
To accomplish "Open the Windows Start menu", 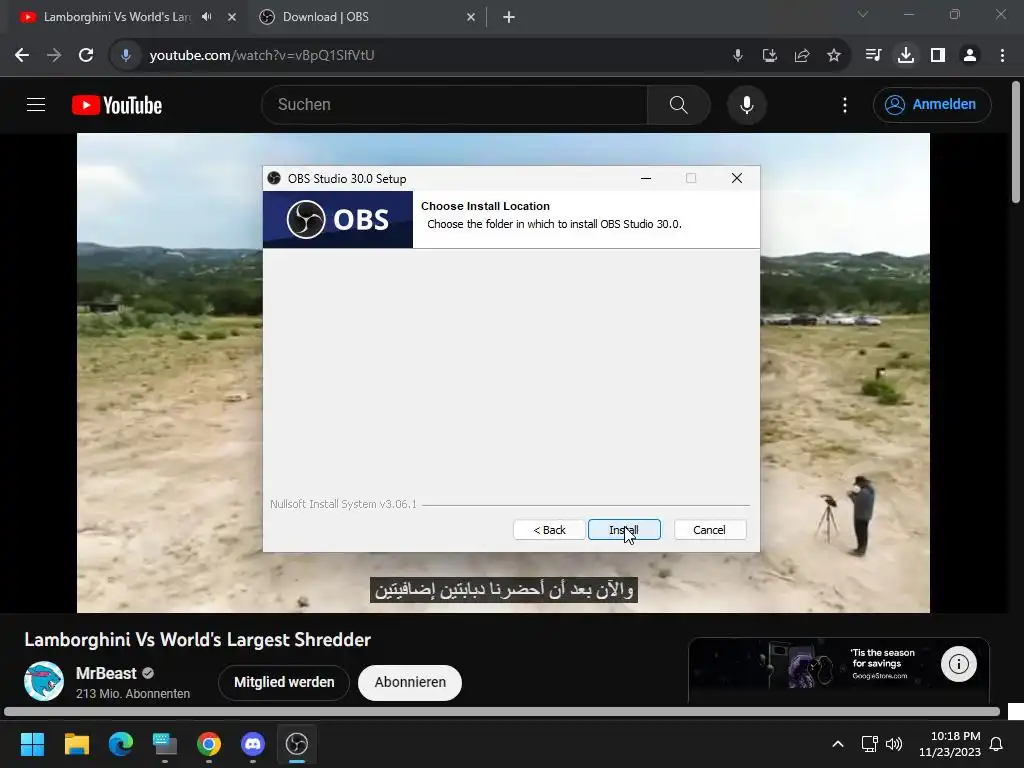I will pos(32,744).
